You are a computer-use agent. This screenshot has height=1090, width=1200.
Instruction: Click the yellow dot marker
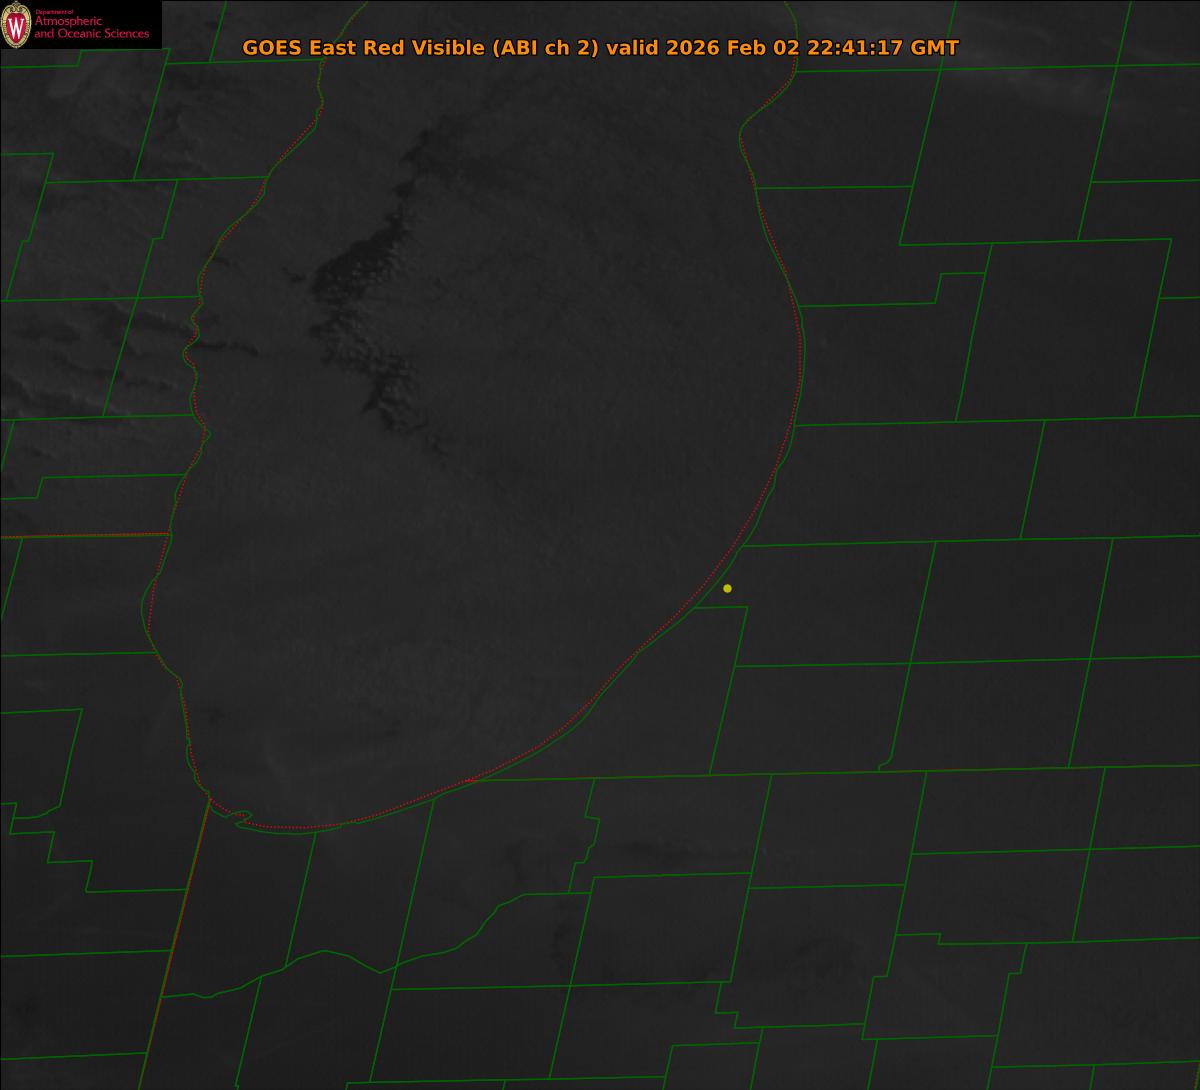[727, 588]
